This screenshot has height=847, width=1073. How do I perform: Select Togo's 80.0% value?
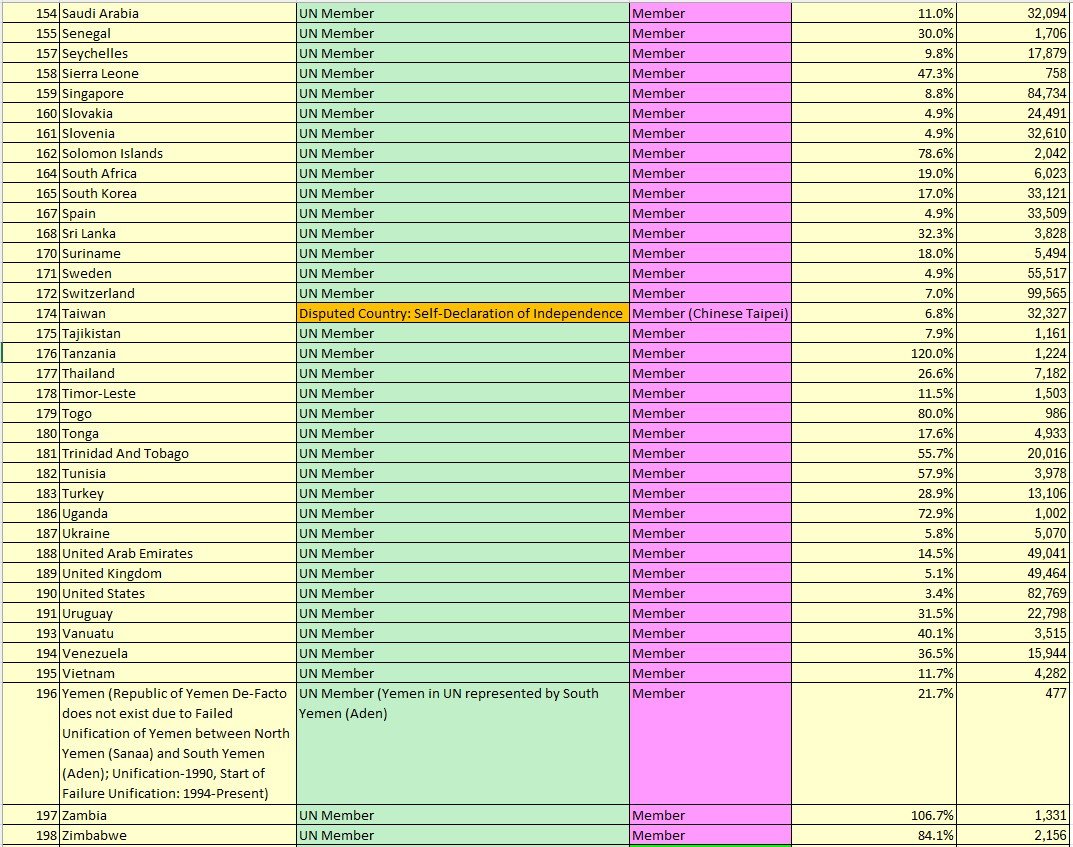point(873,413)
